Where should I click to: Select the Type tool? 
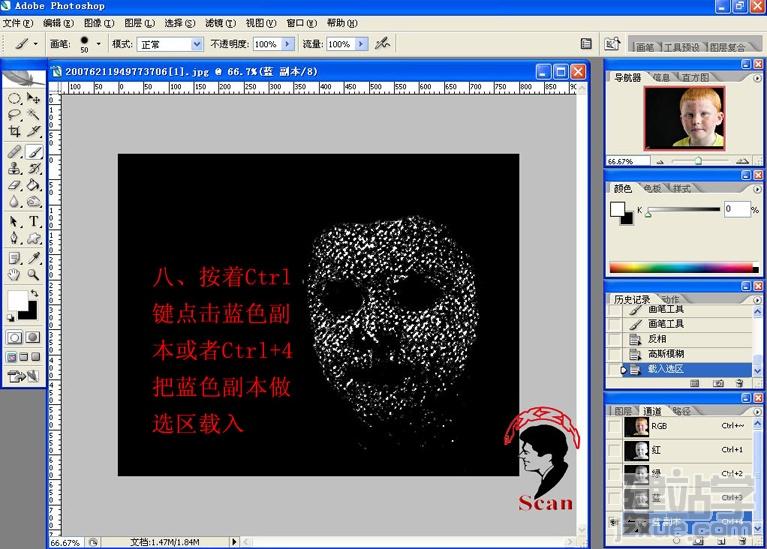pyautogui.click(x=33, y=222)
